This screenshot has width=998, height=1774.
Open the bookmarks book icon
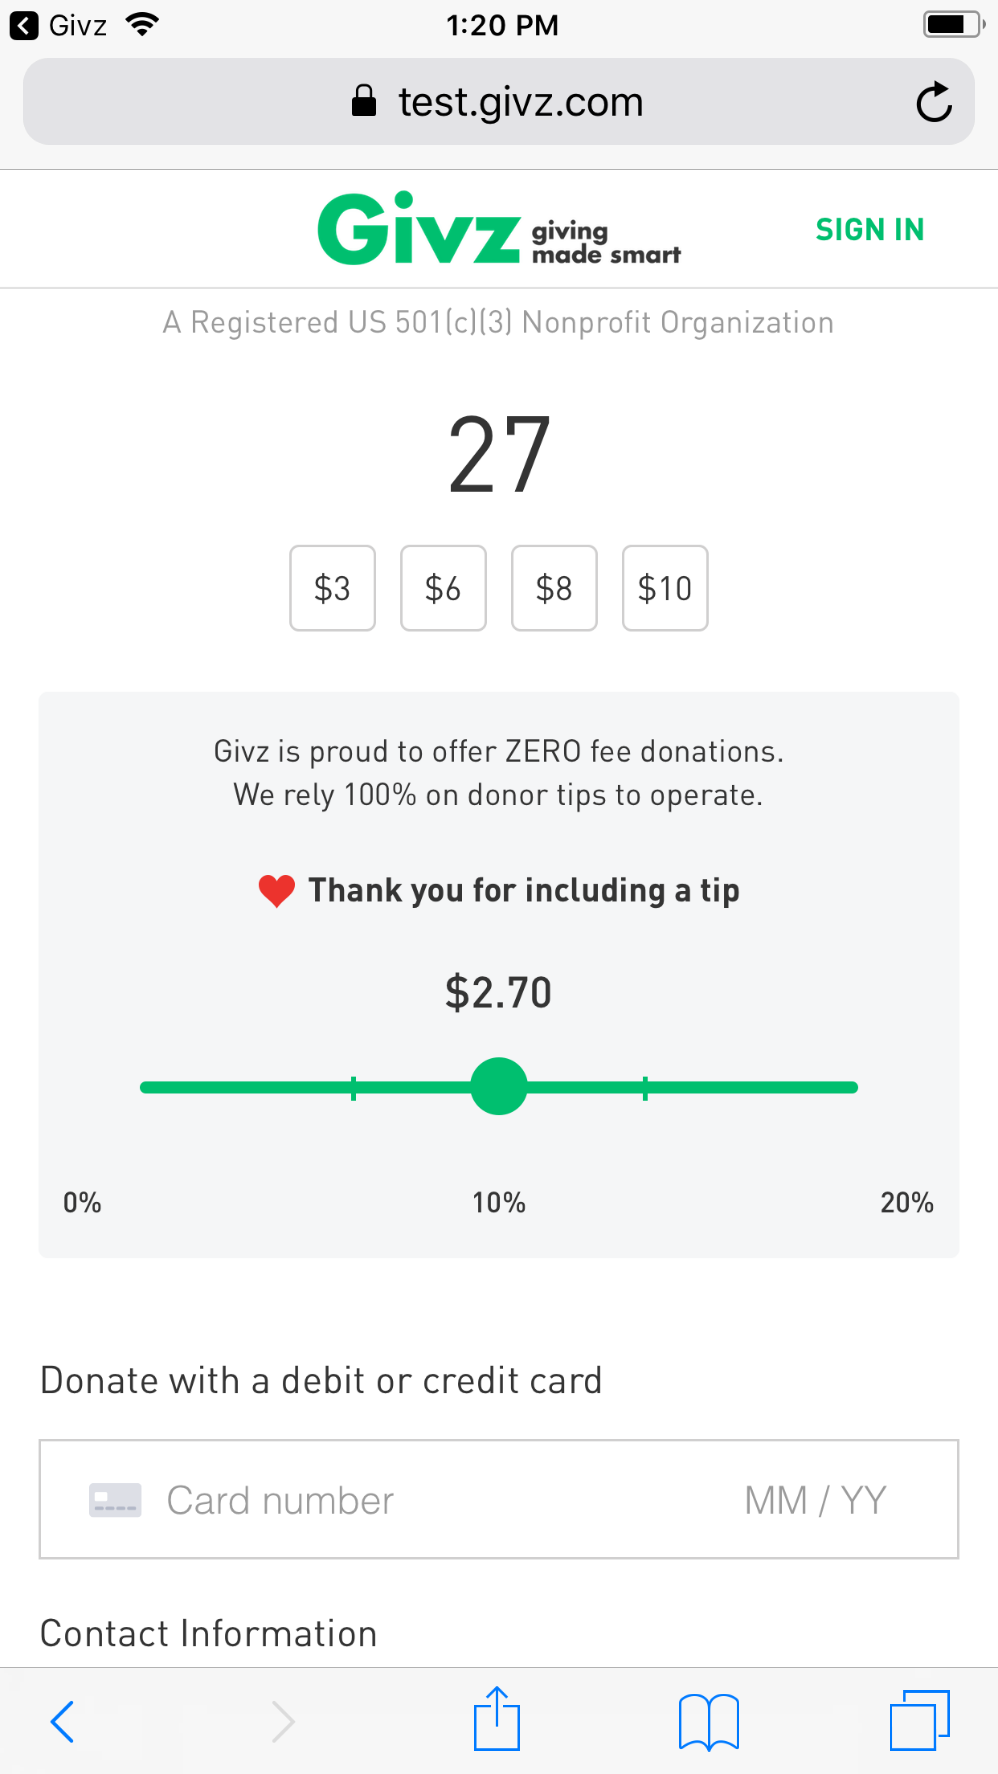708,1721
